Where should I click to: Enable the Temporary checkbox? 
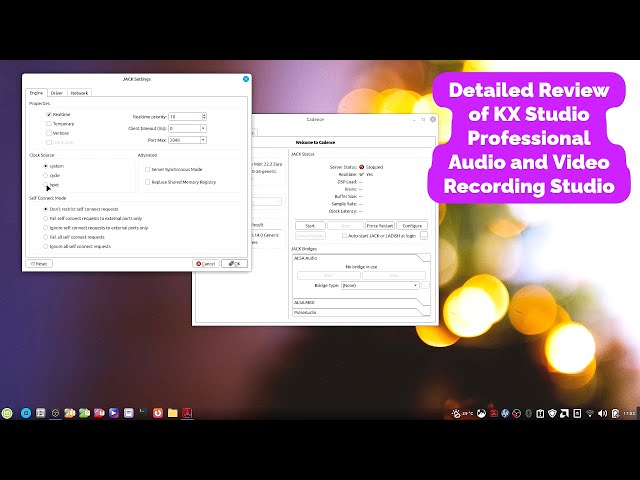point(49,124)
